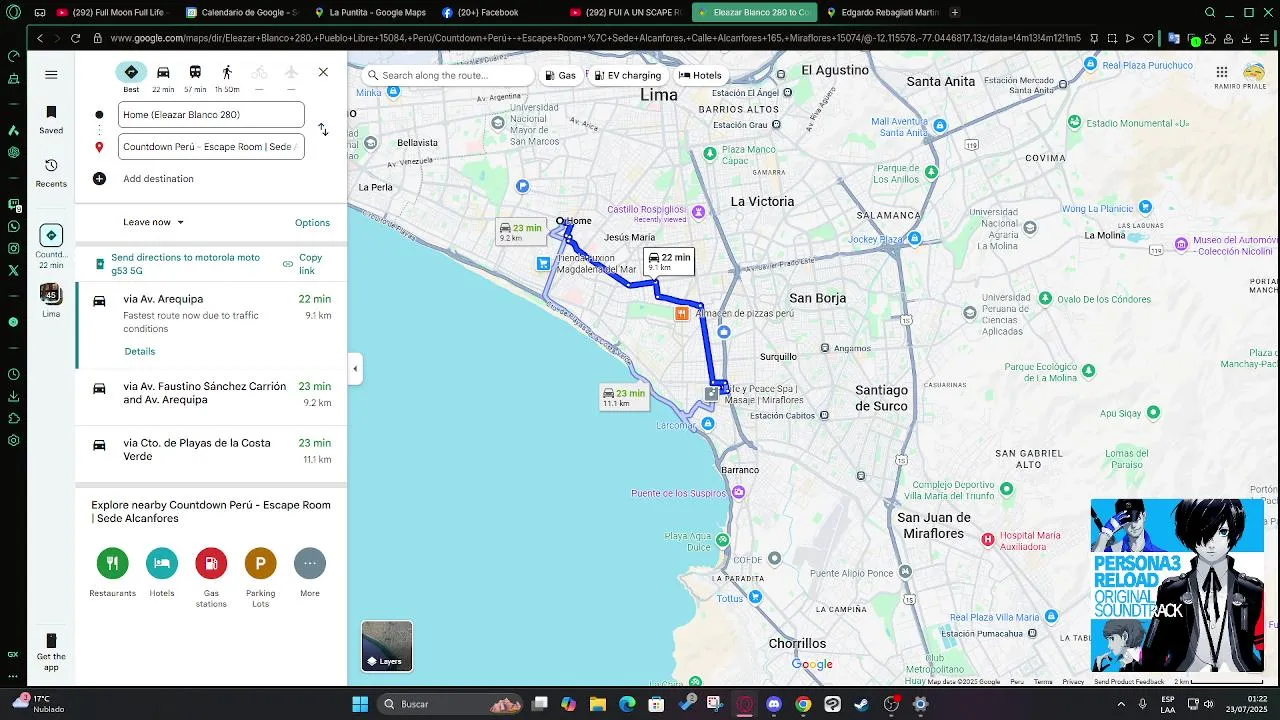Open the Google Maps hamburger menu

pos(51,74)
